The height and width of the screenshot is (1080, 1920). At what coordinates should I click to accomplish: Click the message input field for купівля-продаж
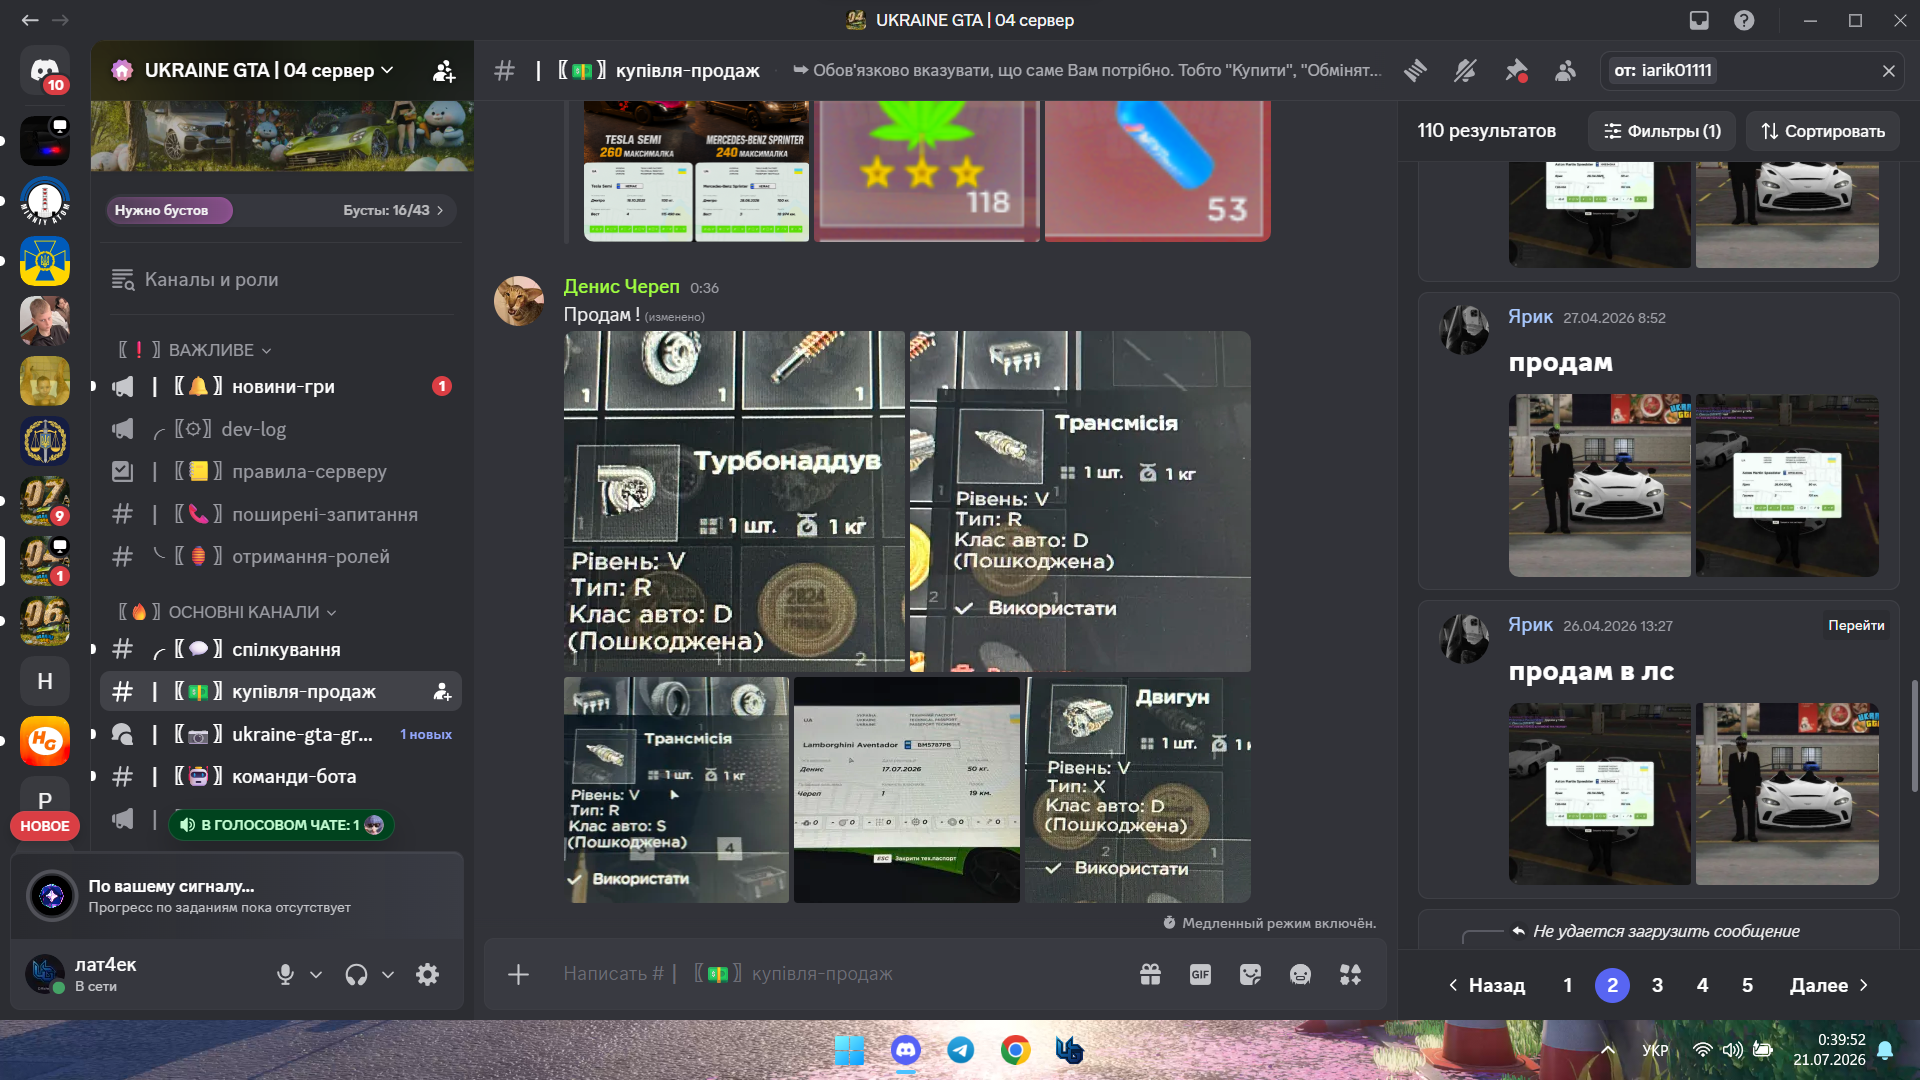[840, 975]
